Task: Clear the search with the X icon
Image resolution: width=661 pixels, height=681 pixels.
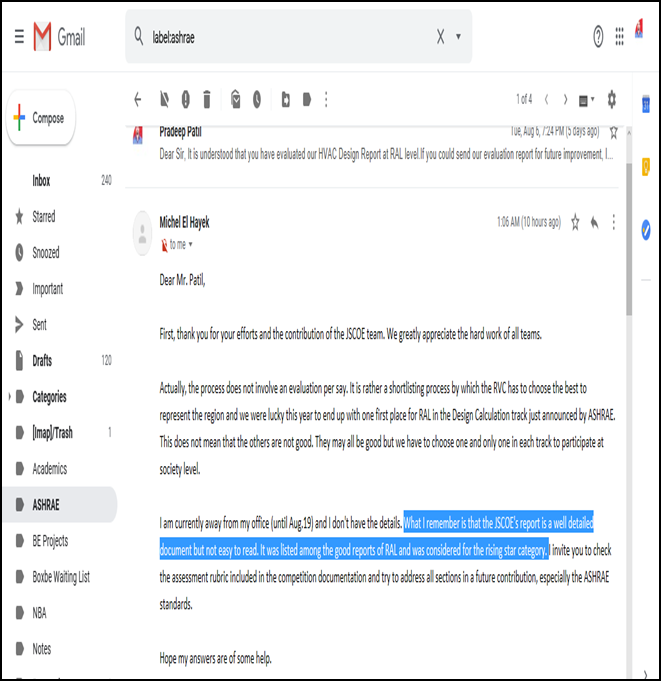Action: (440, 36)
